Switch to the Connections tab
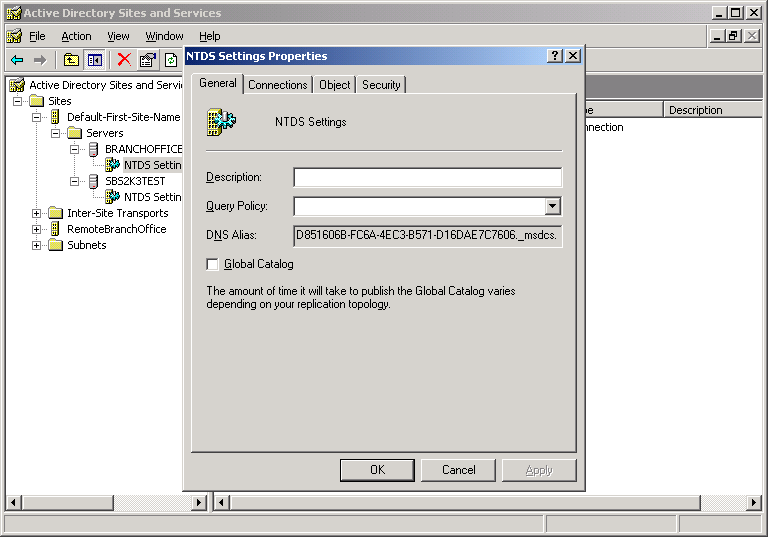 [278, 85]
